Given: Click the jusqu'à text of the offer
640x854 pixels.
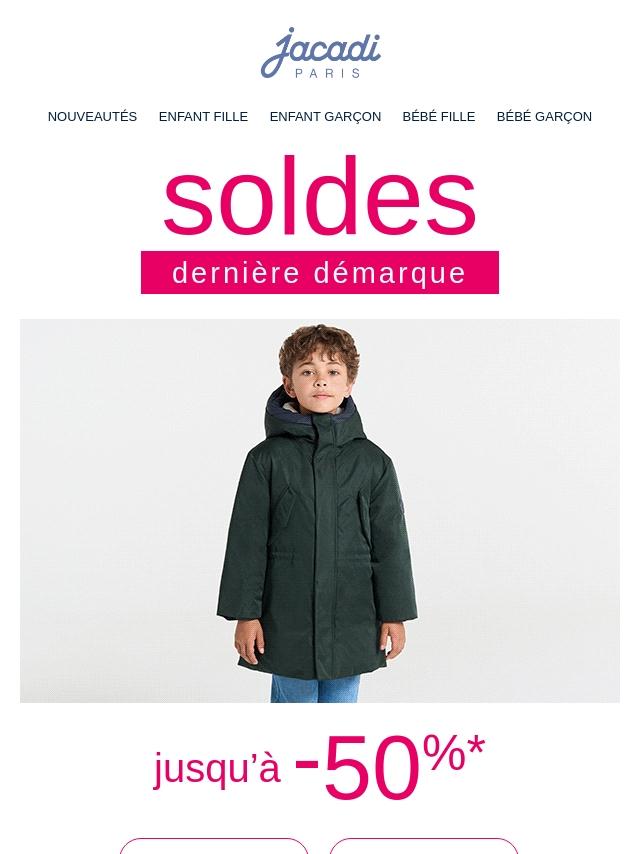Looking at the screenshot, I should pos(217,768).
